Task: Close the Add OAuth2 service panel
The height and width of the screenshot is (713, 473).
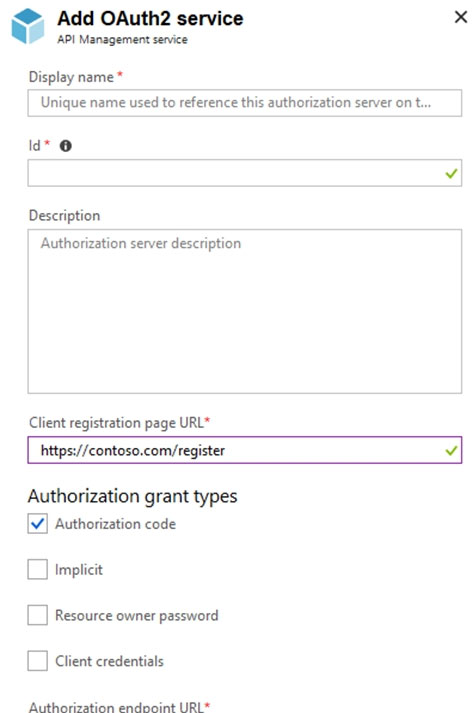Action: pos(461,17)
